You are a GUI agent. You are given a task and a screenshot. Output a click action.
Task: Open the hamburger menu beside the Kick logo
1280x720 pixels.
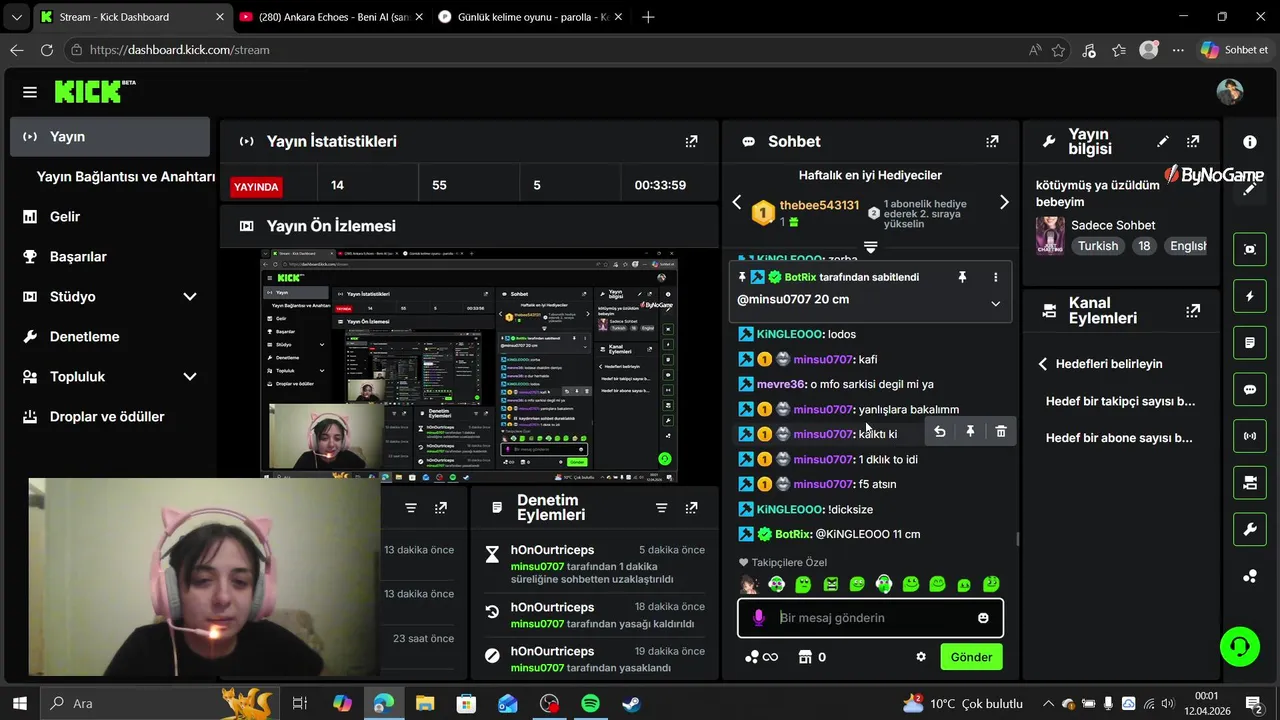point(30,92)
